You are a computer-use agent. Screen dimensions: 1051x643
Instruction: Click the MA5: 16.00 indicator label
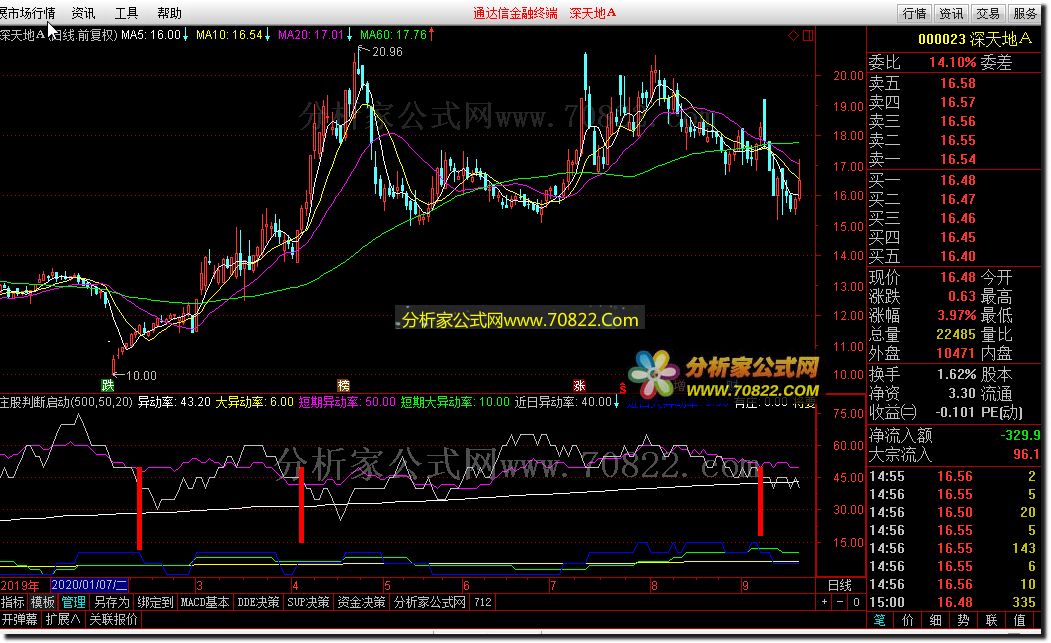[151, 34]
